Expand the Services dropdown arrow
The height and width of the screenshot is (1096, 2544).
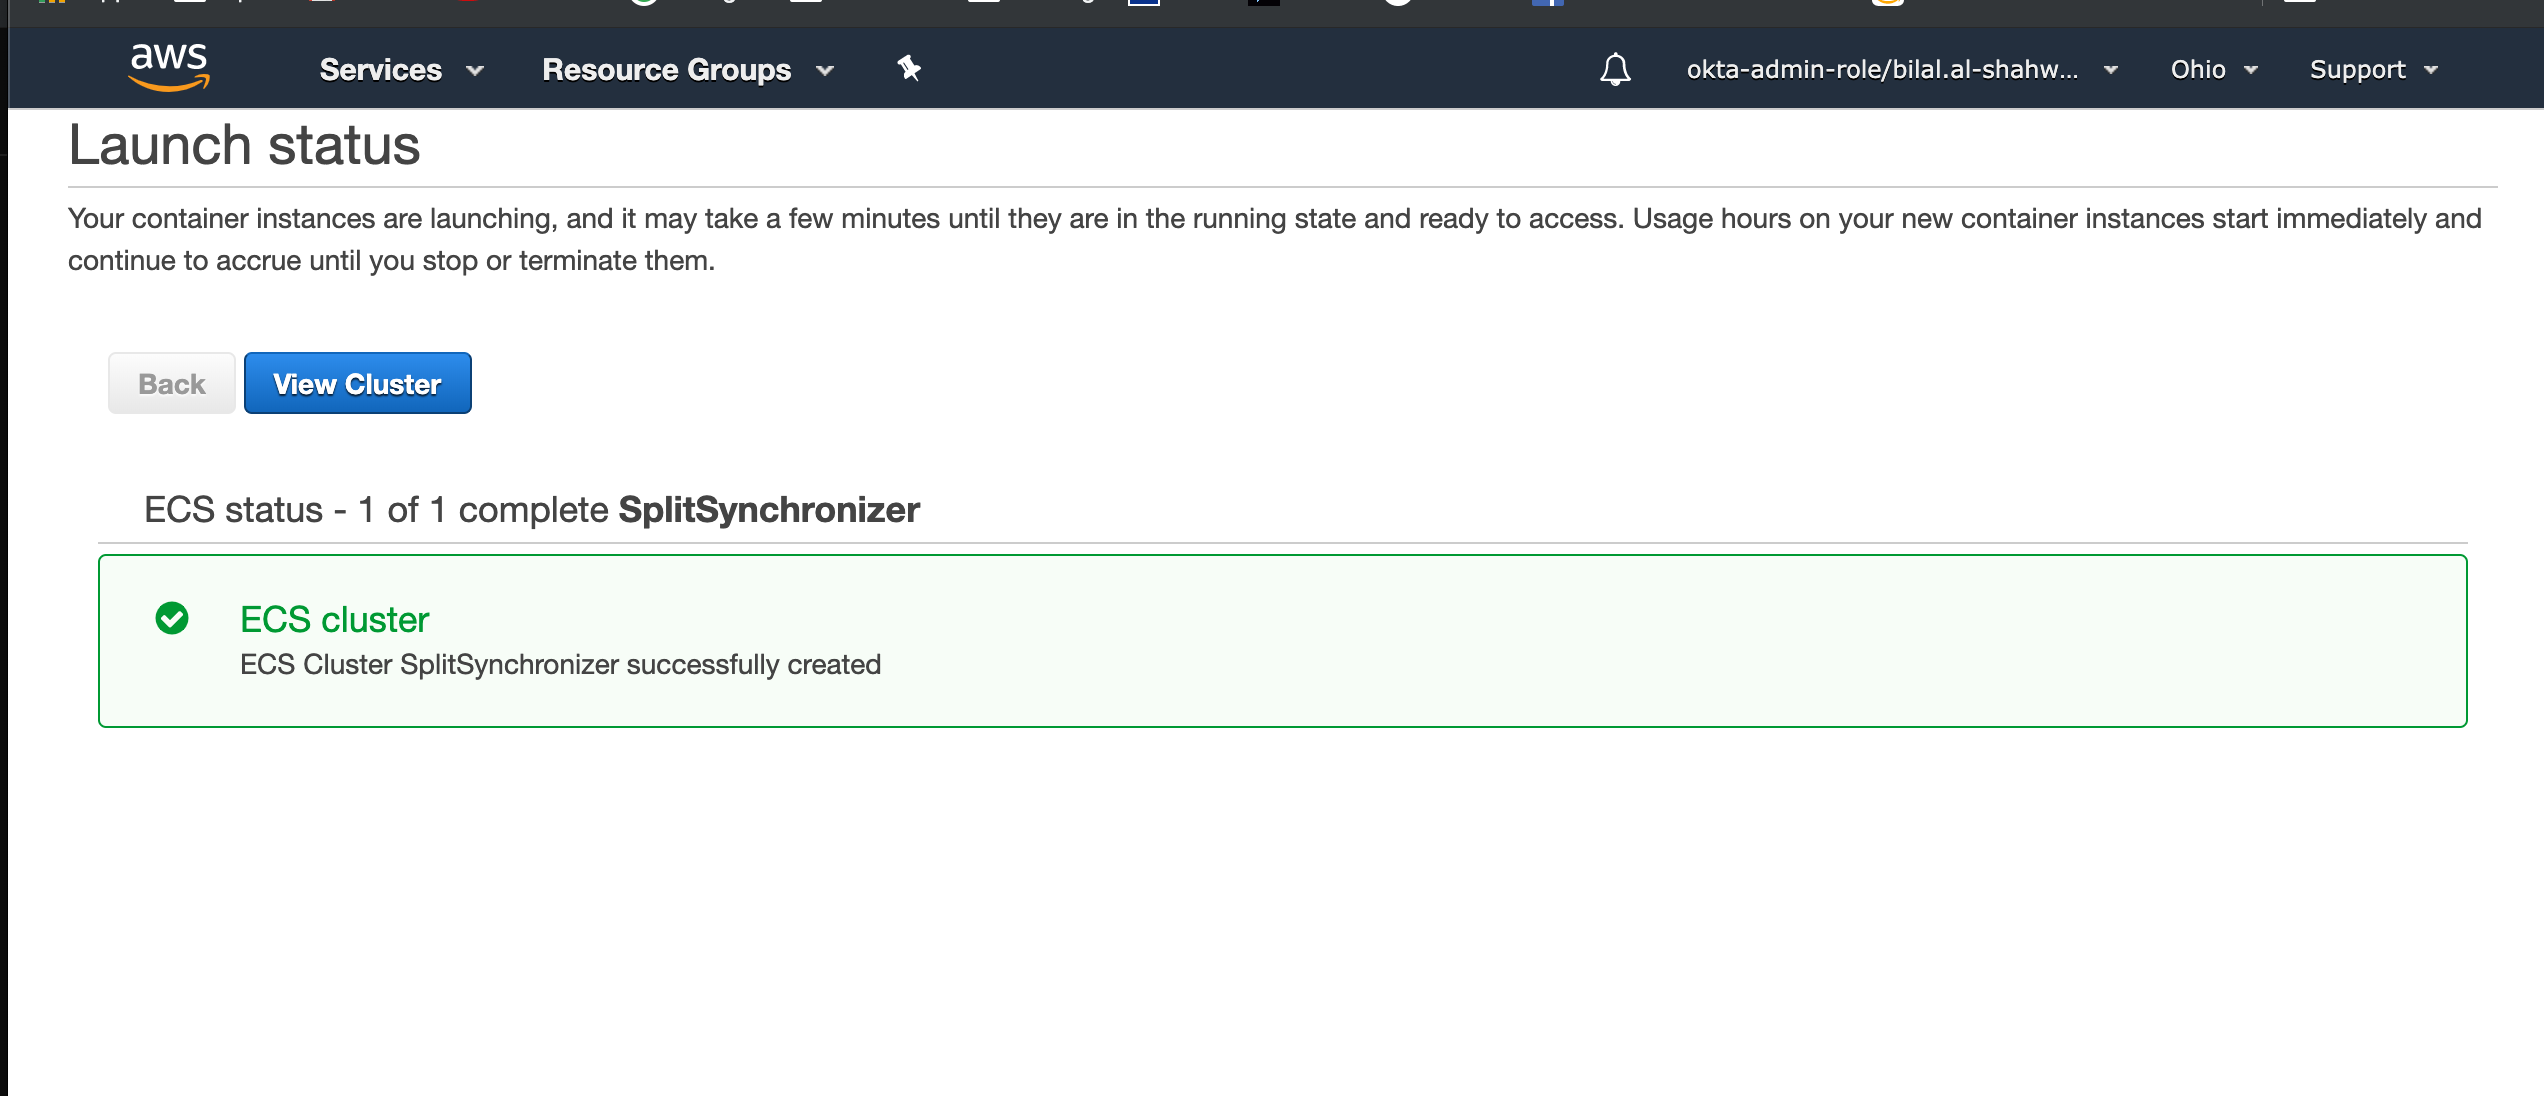tap(476, 70)
